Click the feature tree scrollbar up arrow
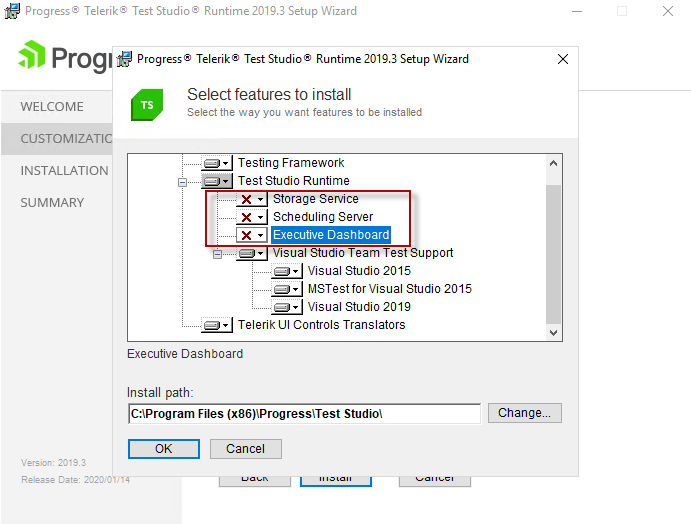Screen dimensions: 691x524 [x=554, y=164]
